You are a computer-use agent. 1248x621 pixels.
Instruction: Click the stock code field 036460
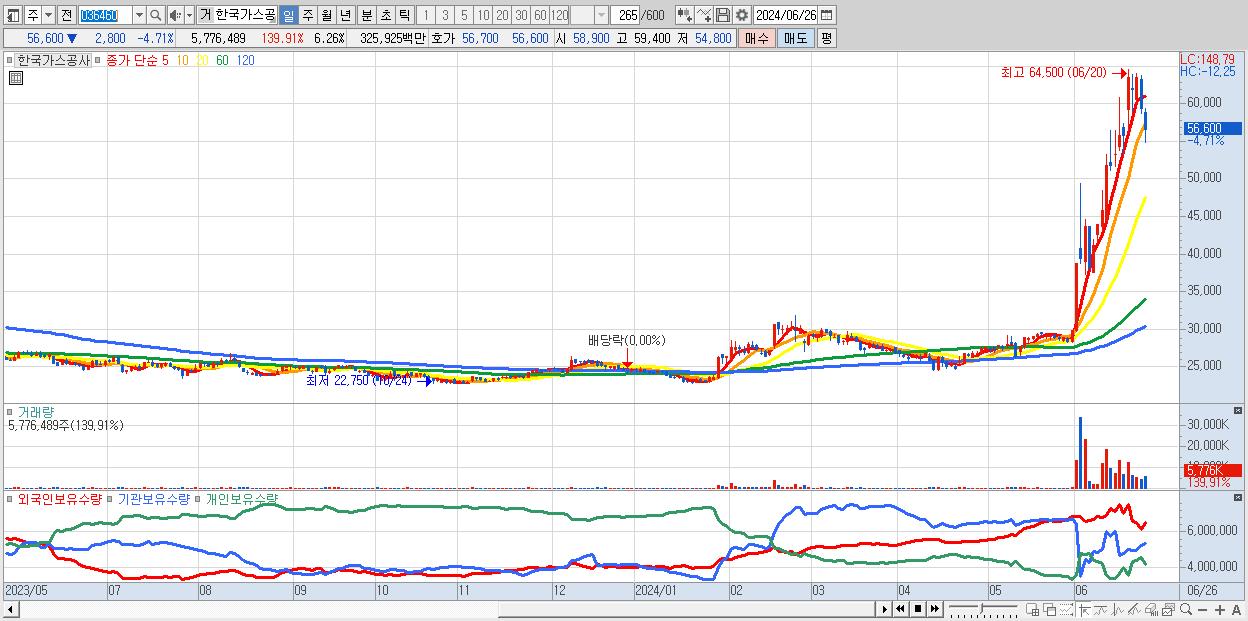tap(104, 15)
